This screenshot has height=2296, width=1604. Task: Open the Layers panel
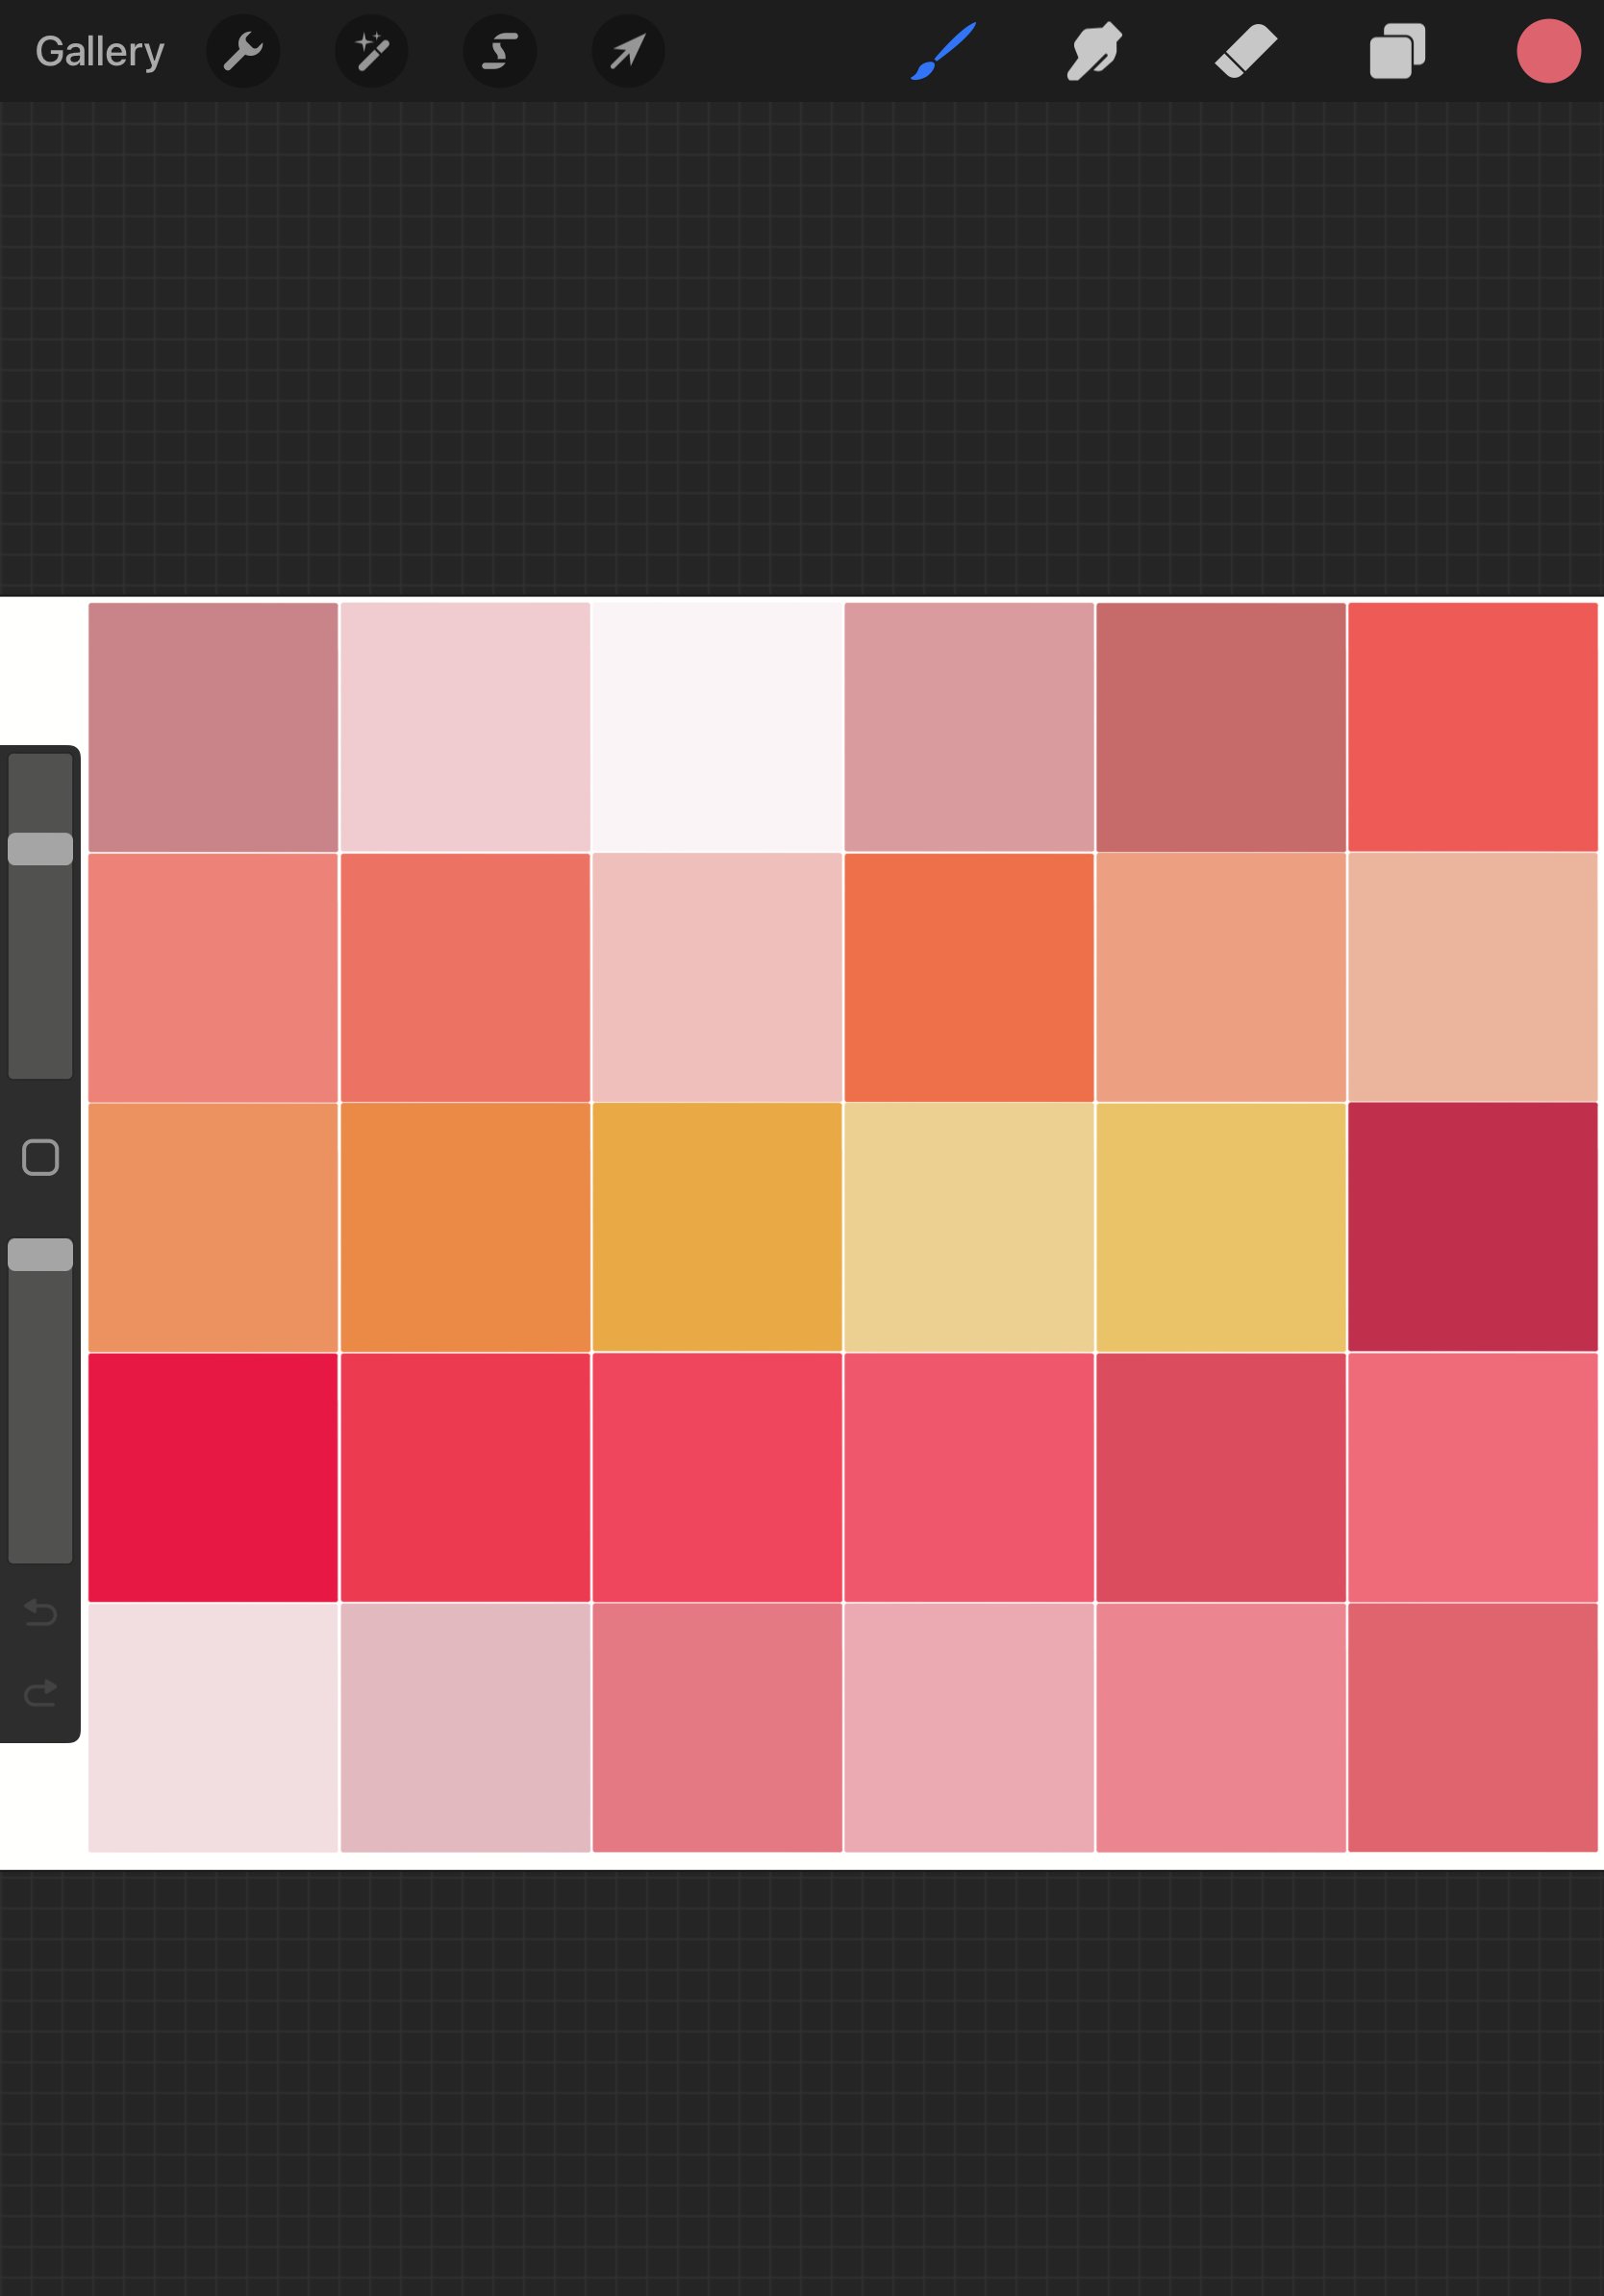1397,51
